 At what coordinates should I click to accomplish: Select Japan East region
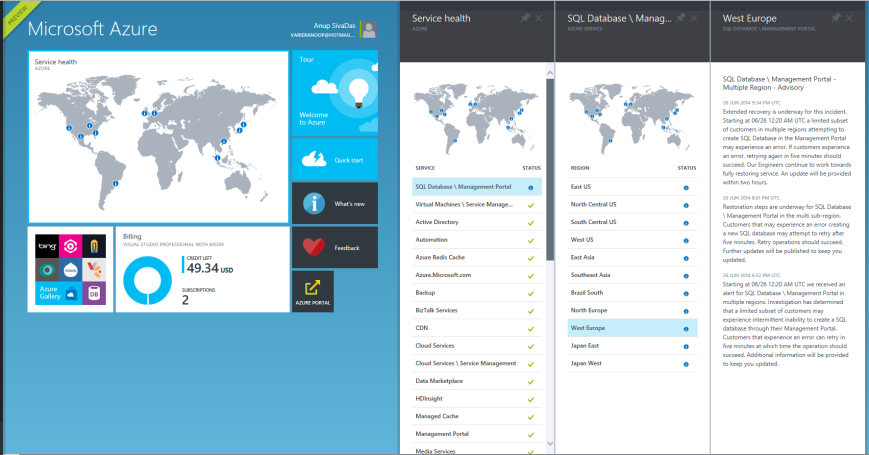(632, 346)
